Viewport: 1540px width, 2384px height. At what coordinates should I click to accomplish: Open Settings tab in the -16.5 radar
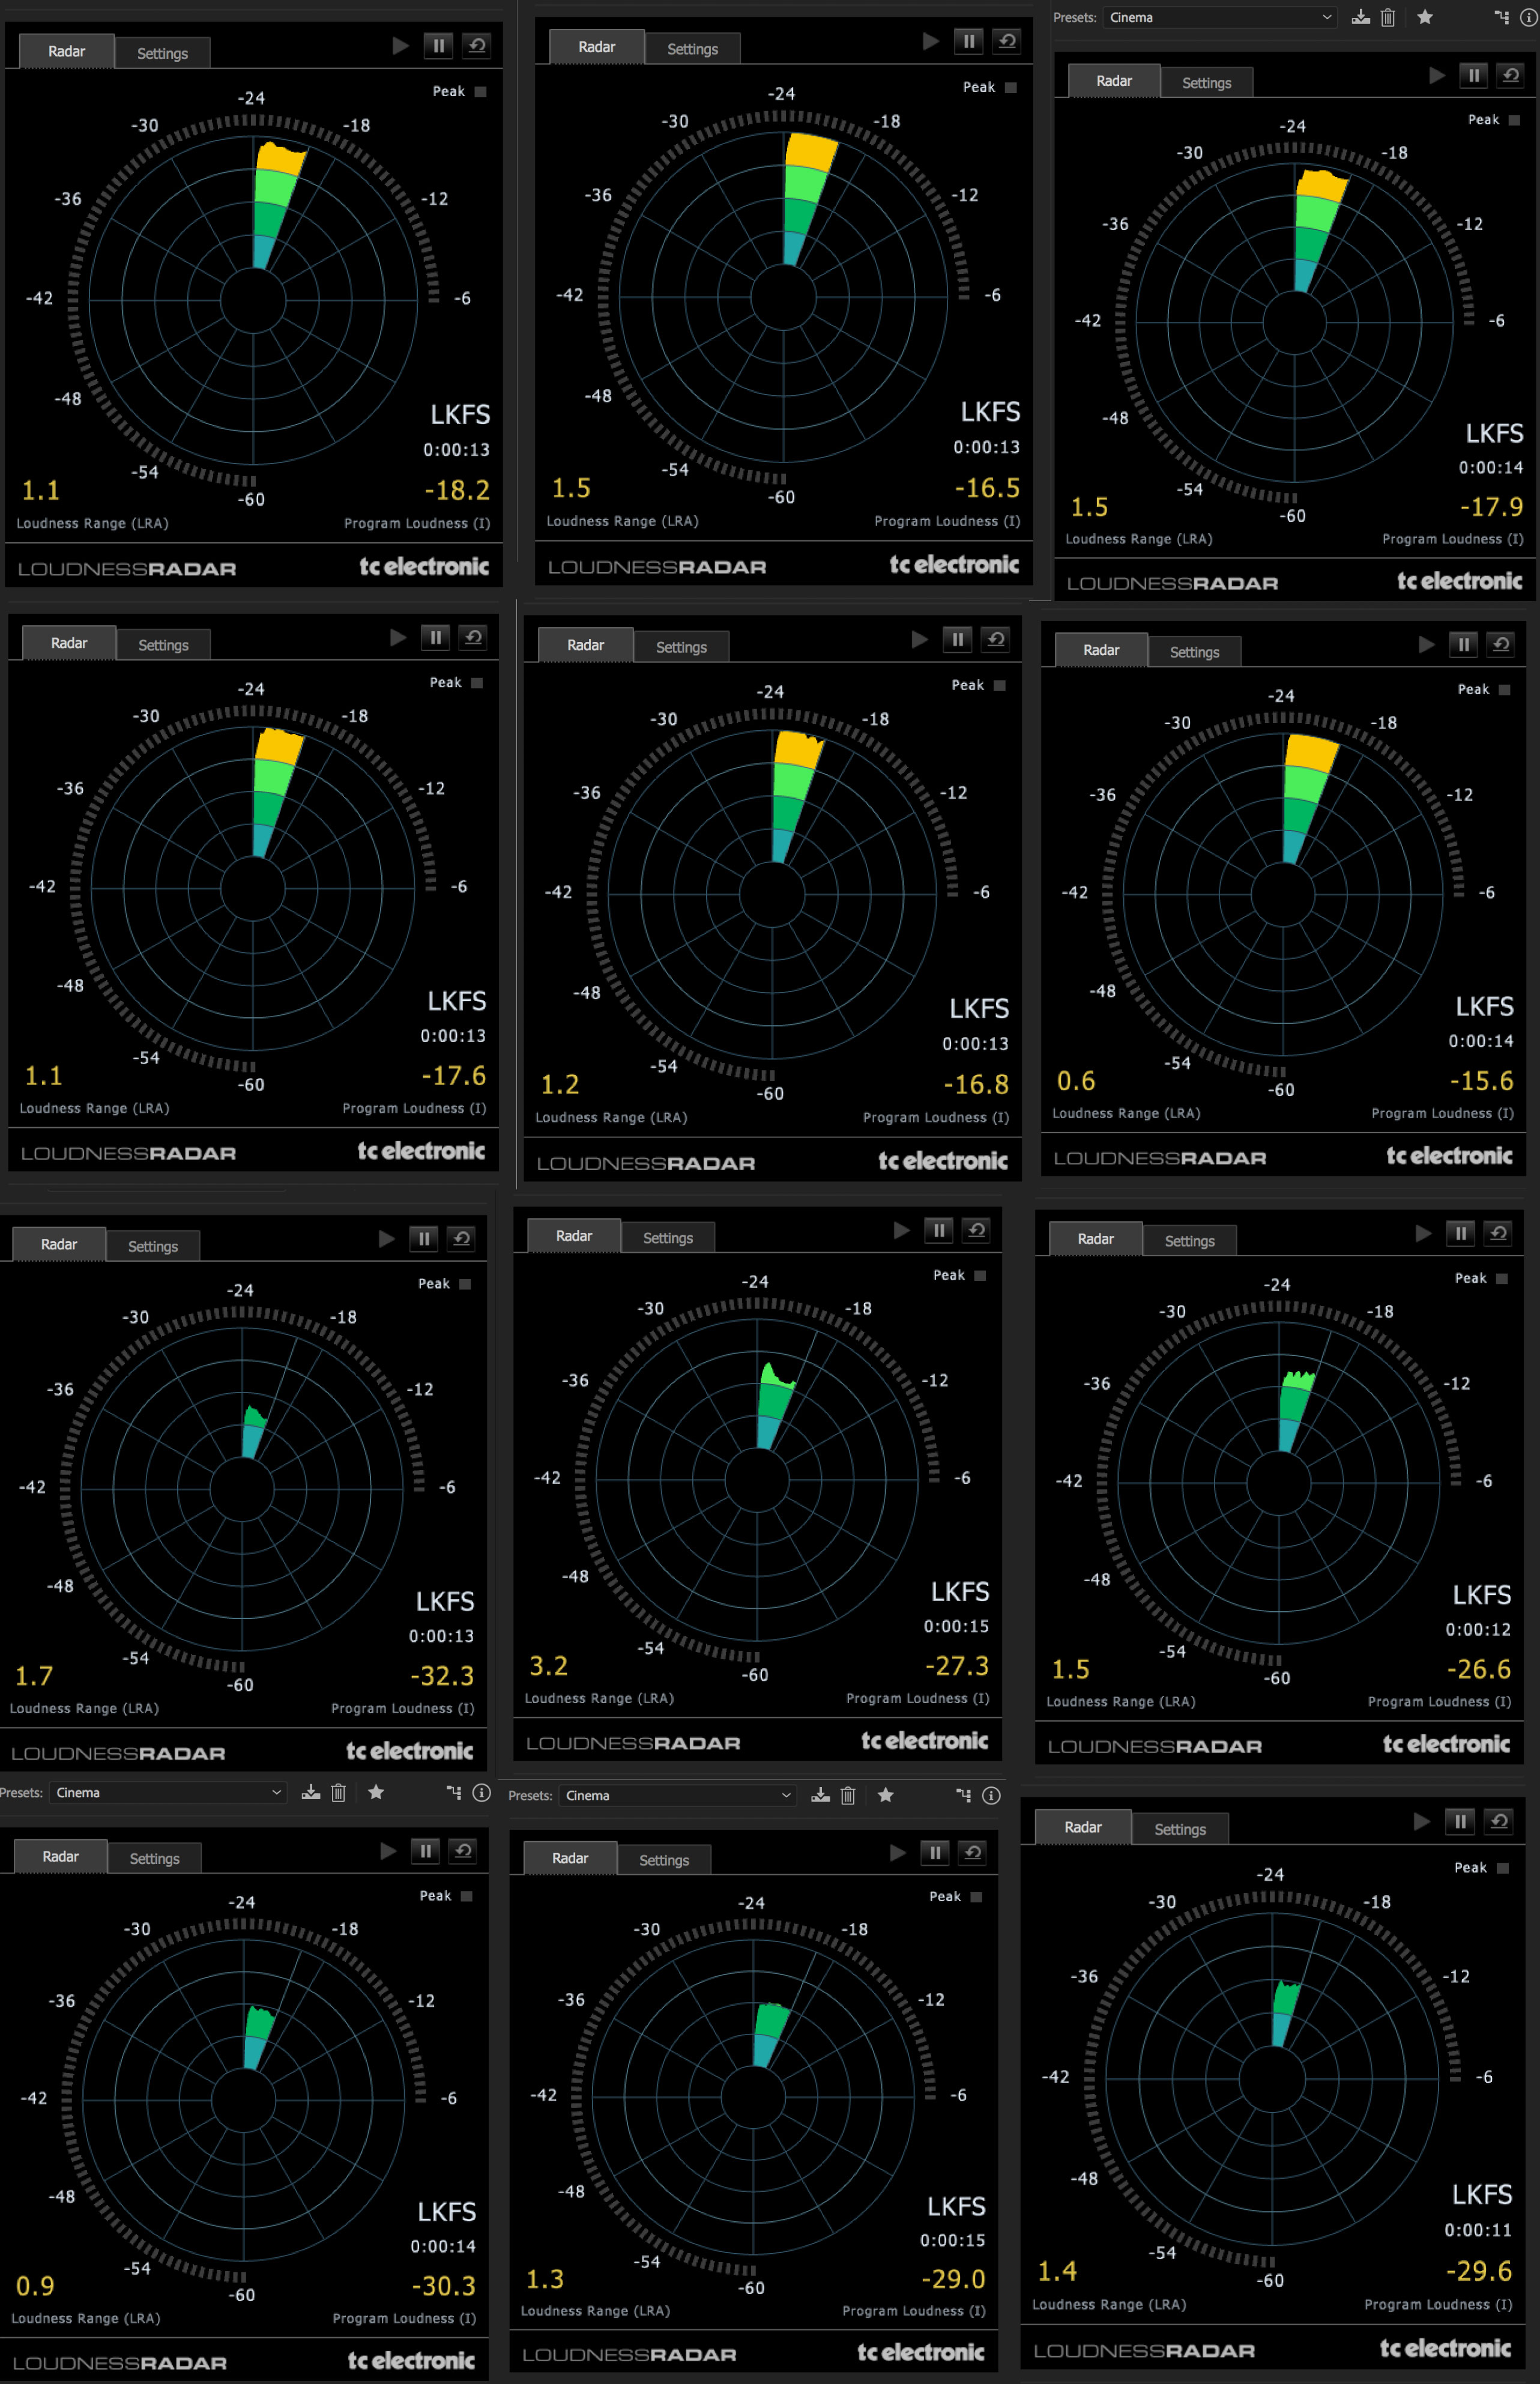point(692,49)
